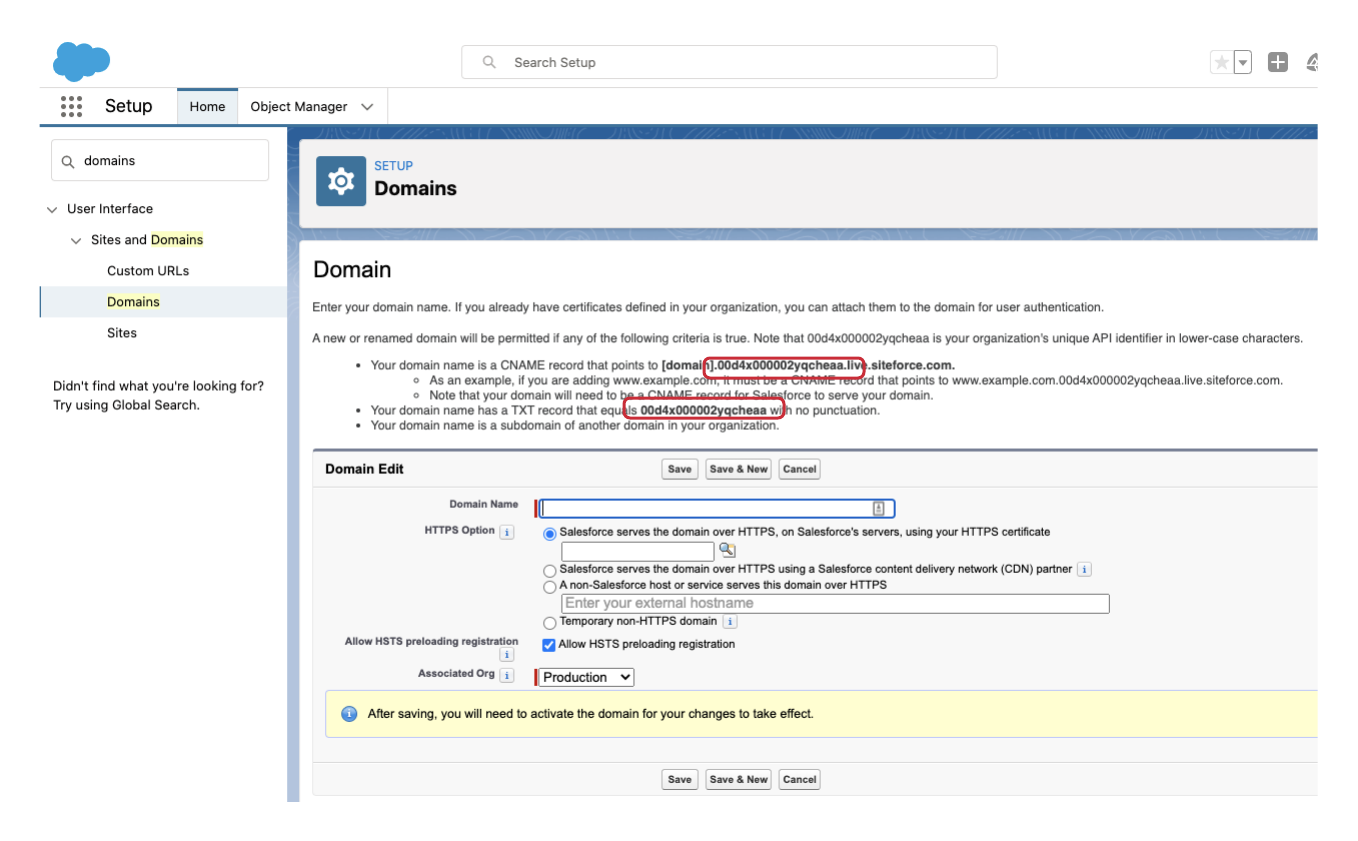Click the Salesforce cloud logo

[x=81, y=61]
